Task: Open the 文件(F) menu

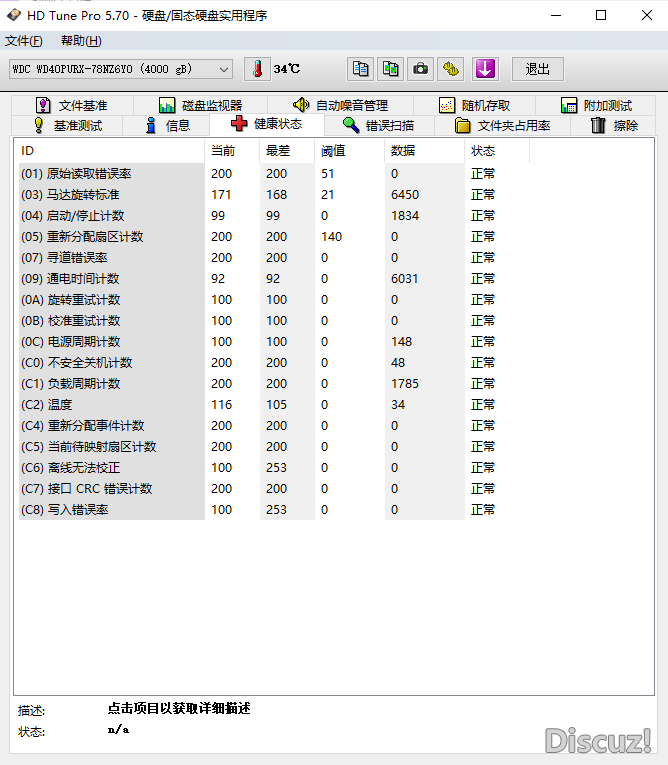Action: coord(24,41)
